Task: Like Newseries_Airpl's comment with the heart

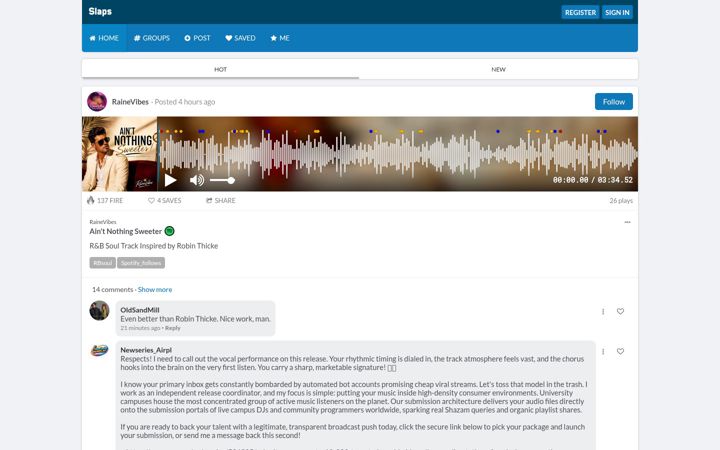Action: (x=620, y=351)
